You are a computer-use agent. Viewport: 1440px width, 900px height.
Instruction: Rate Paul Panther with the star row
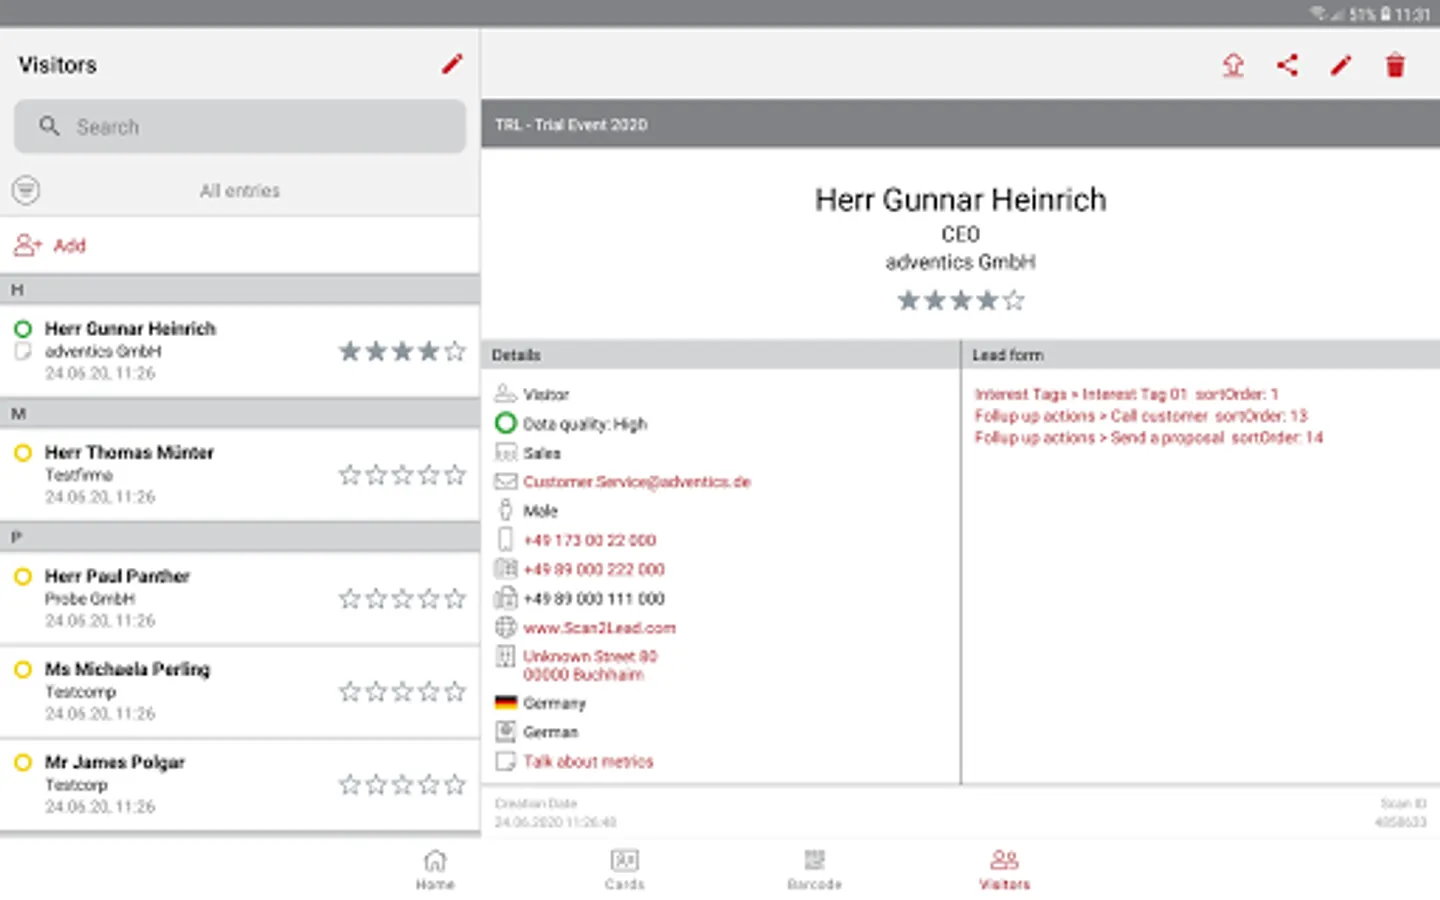[x=402, y=599]
